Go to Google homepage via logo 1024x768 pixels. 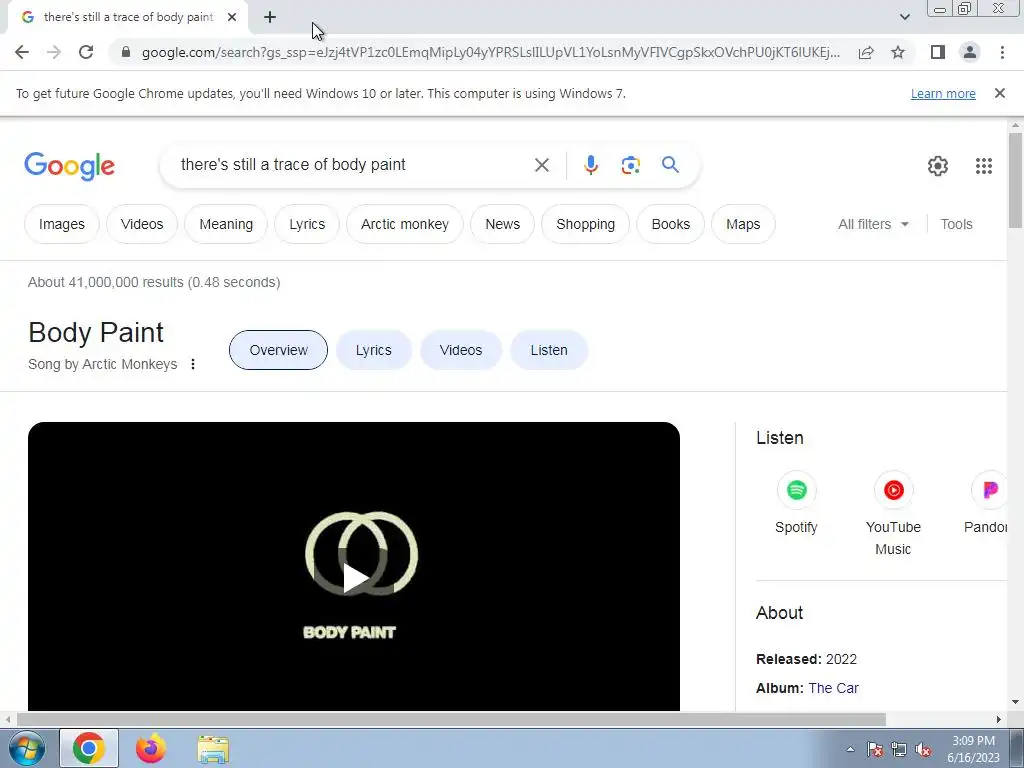(69, 166)
